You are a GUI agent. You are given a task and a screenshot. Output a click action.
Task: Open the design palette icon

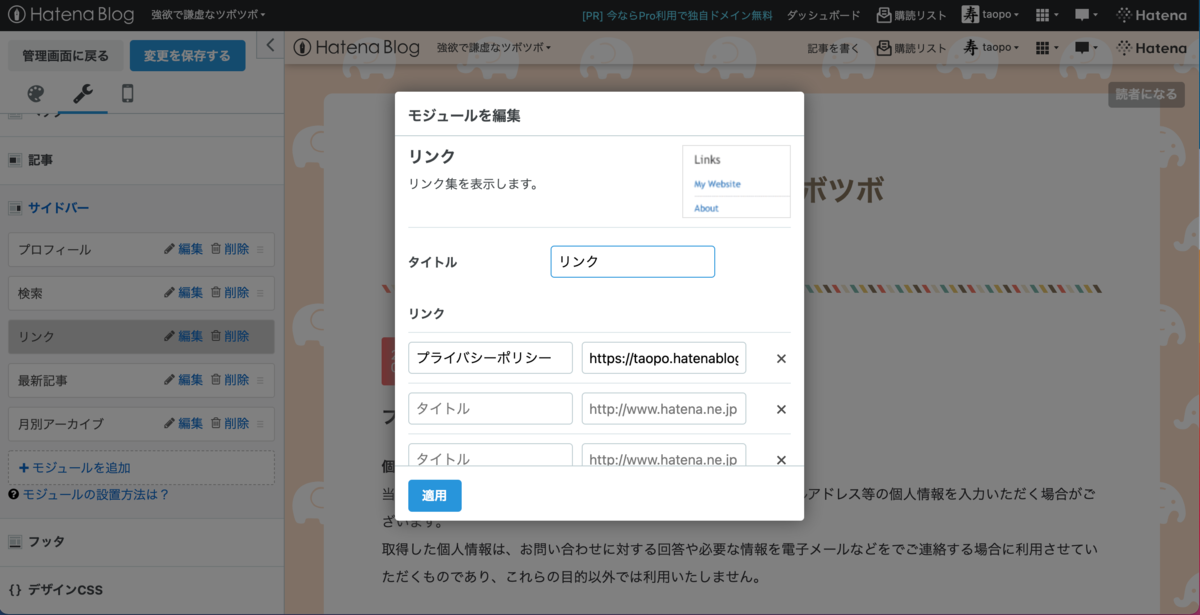(34, 95)
